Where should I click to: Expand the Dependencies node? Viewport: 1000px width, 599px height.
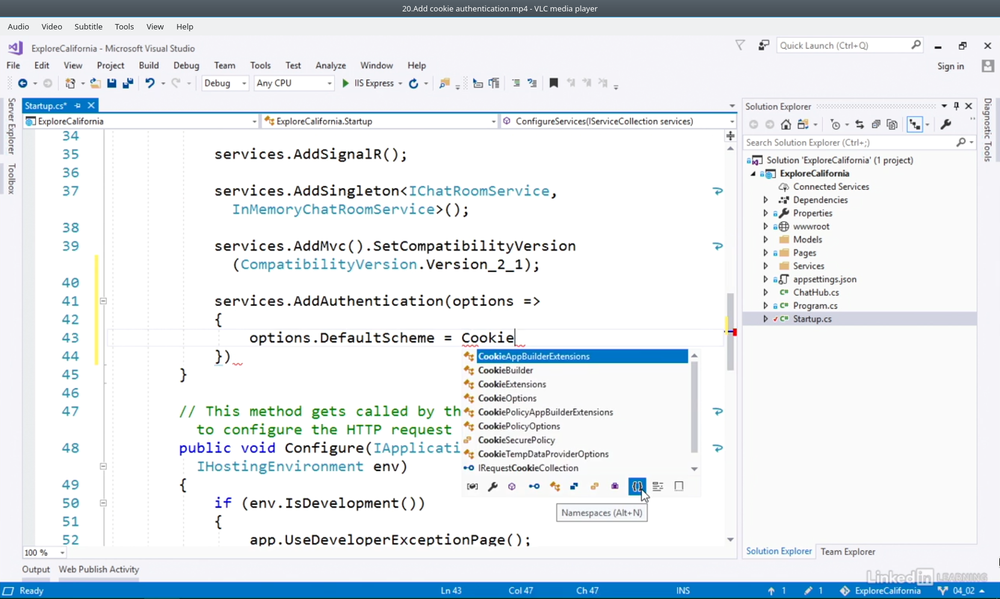tap(766, 200)
